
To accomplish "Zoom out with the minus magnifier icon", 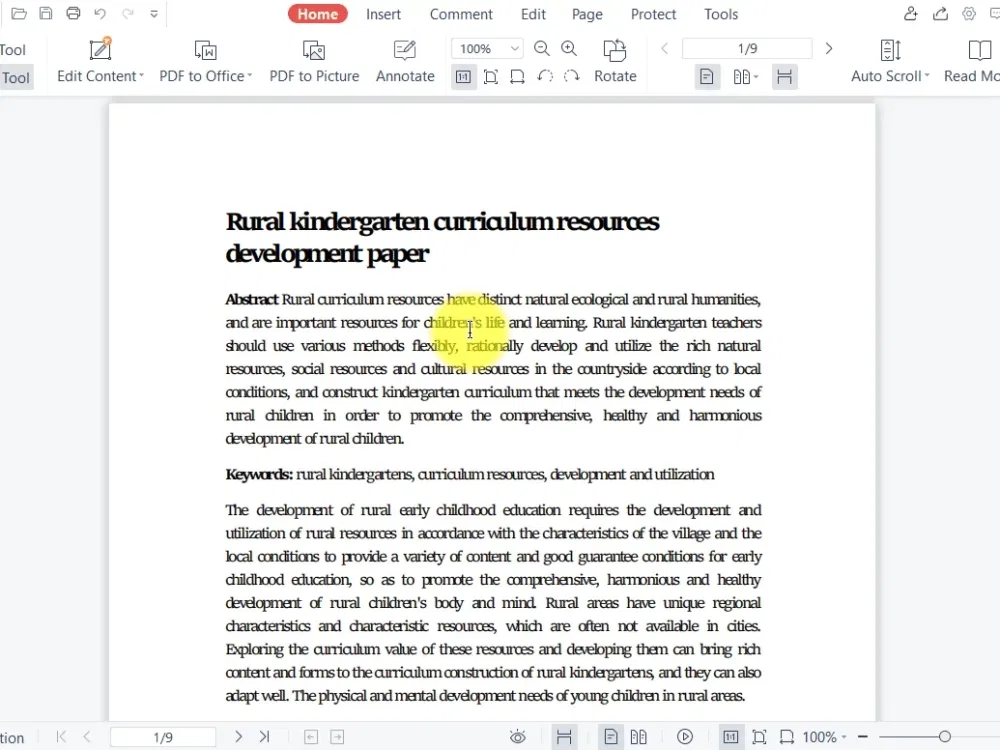I will click(x=541, y=48).
